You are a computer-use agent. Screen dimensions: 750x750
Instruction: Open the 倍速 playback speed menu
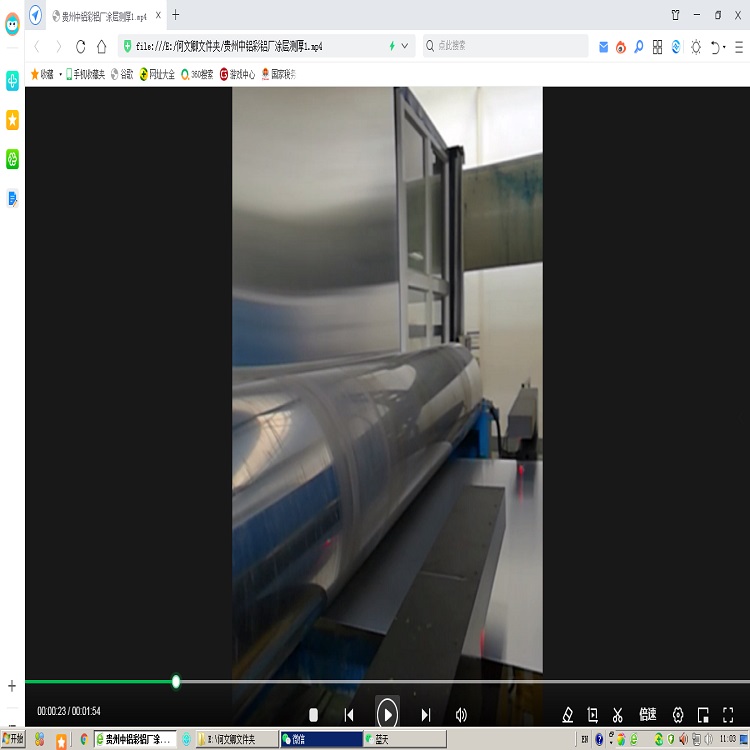[648, 715]
